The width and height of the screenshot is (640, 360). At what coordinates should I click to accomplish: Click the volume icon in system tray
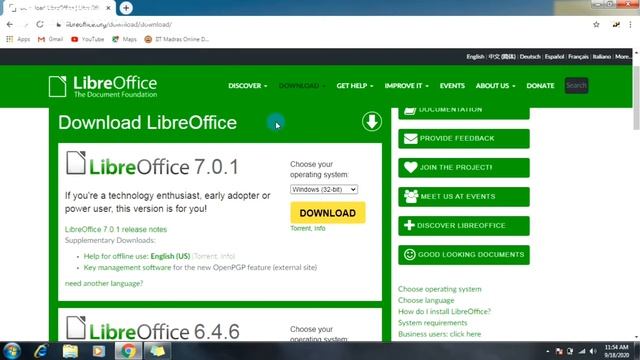pyautogui.click(x=593, y=351)
